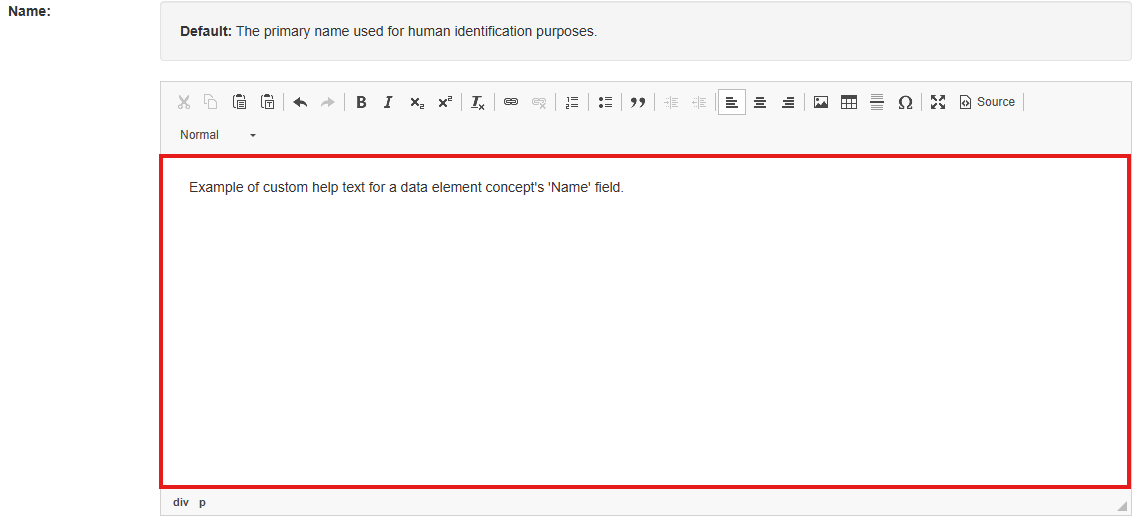Screen dimensions: 1135x520
Task: Toggle bold formatting in the editor toolbar
Action: (x=361, y=102)
